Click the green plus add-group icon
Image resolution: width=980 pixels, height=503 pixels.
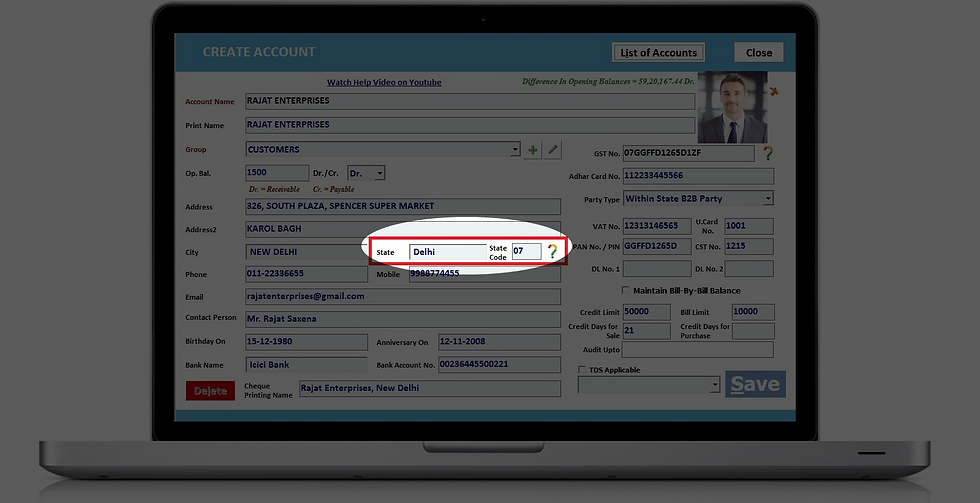click(x=532, y=150)
